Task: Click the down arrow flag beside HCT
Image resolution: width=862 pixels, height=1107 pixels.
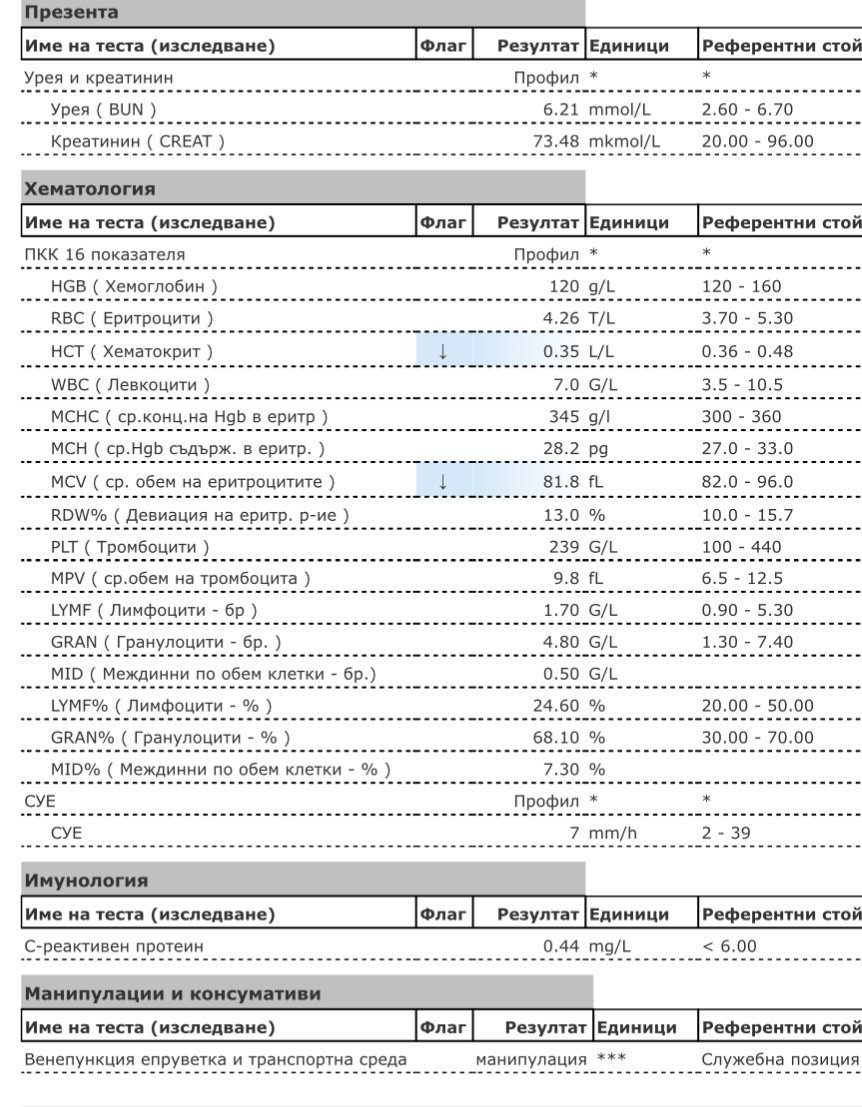Action: [x=442, y=352]
